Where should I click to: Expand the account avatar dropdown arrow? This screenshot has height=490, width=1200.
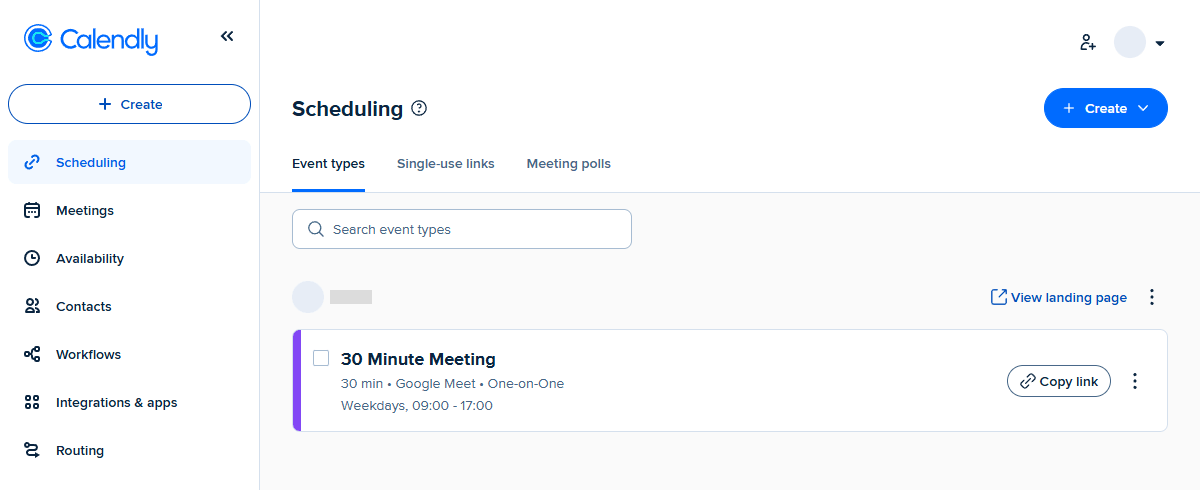click(1160, 43)
